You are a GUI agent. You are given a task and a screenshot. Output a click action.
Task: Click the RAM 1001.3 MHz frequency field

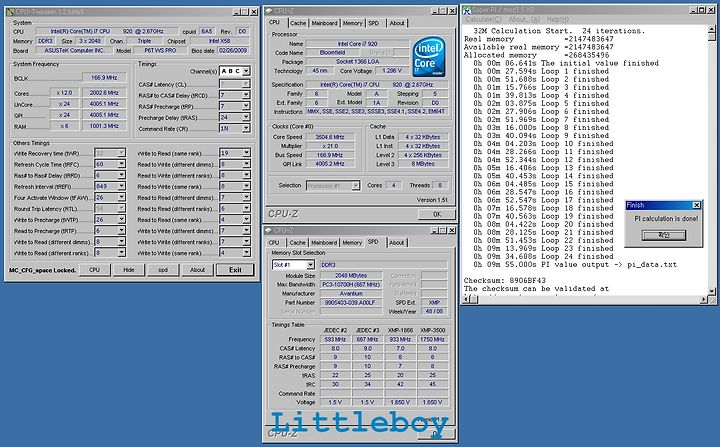[104, 126]
